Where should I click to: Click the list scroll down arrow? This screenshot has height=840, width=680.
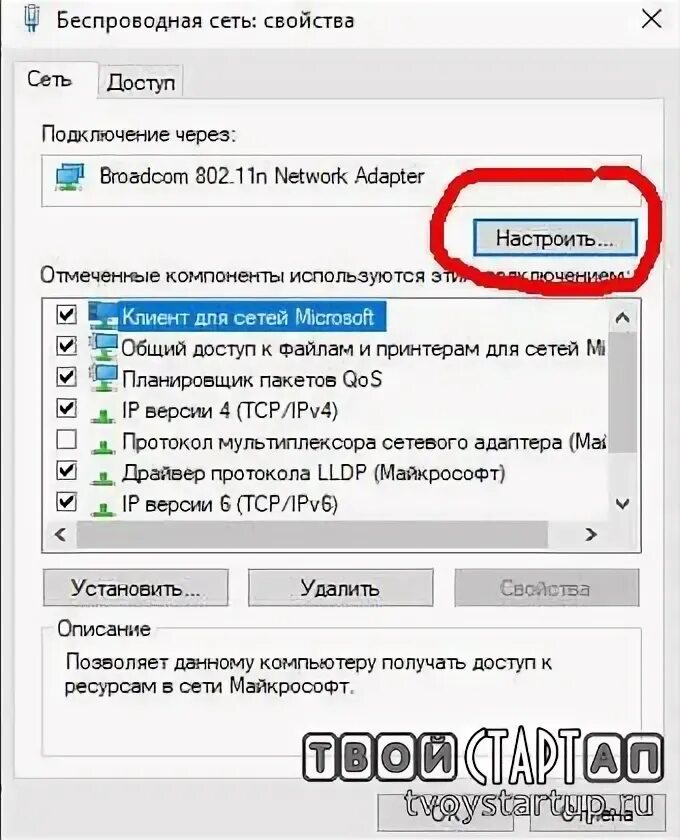[622, 504]
